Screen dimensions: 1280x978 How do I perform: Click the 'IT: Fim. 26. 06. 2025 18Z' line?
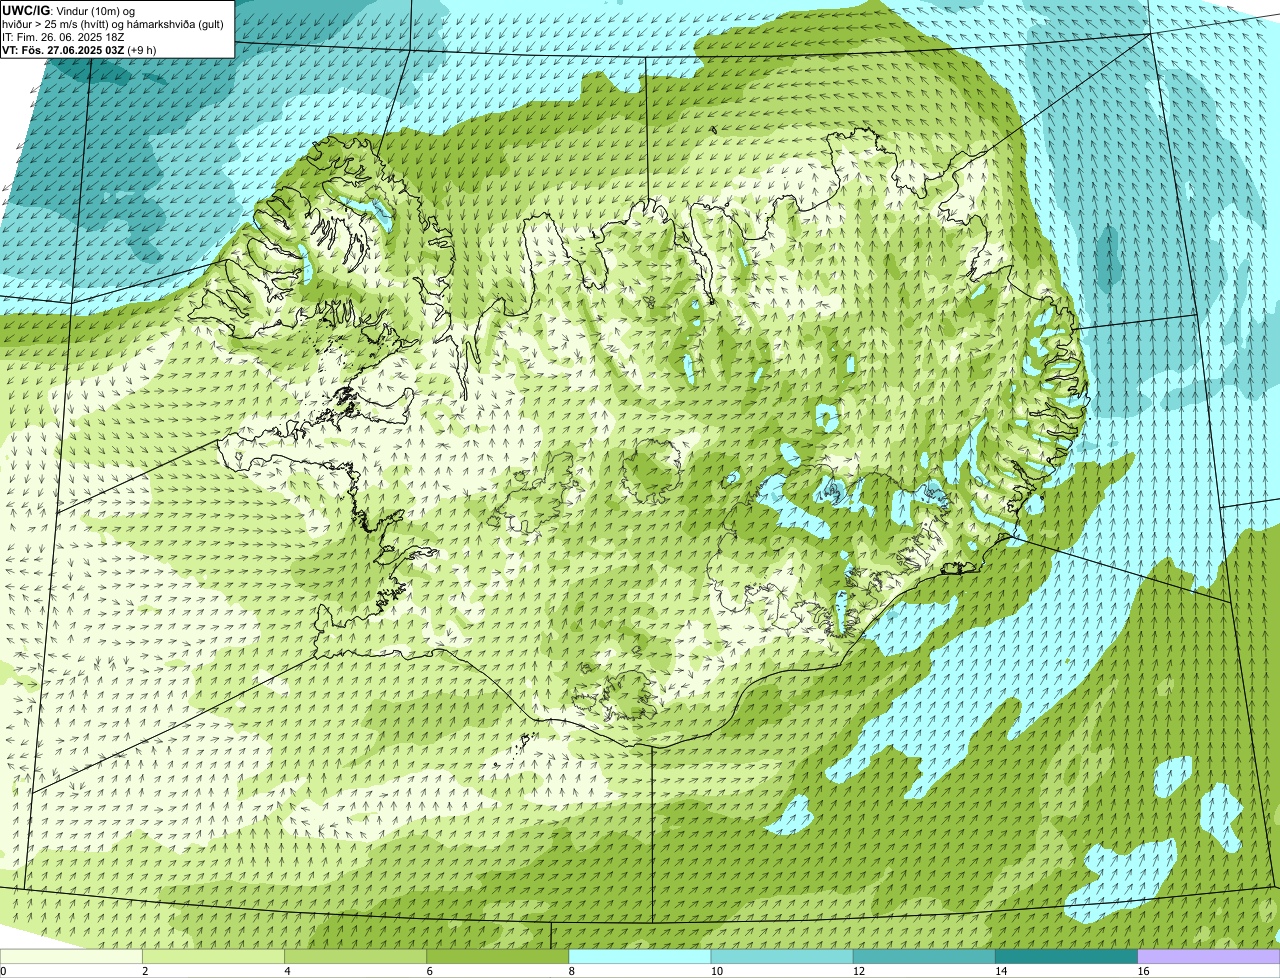click(63, 37)
